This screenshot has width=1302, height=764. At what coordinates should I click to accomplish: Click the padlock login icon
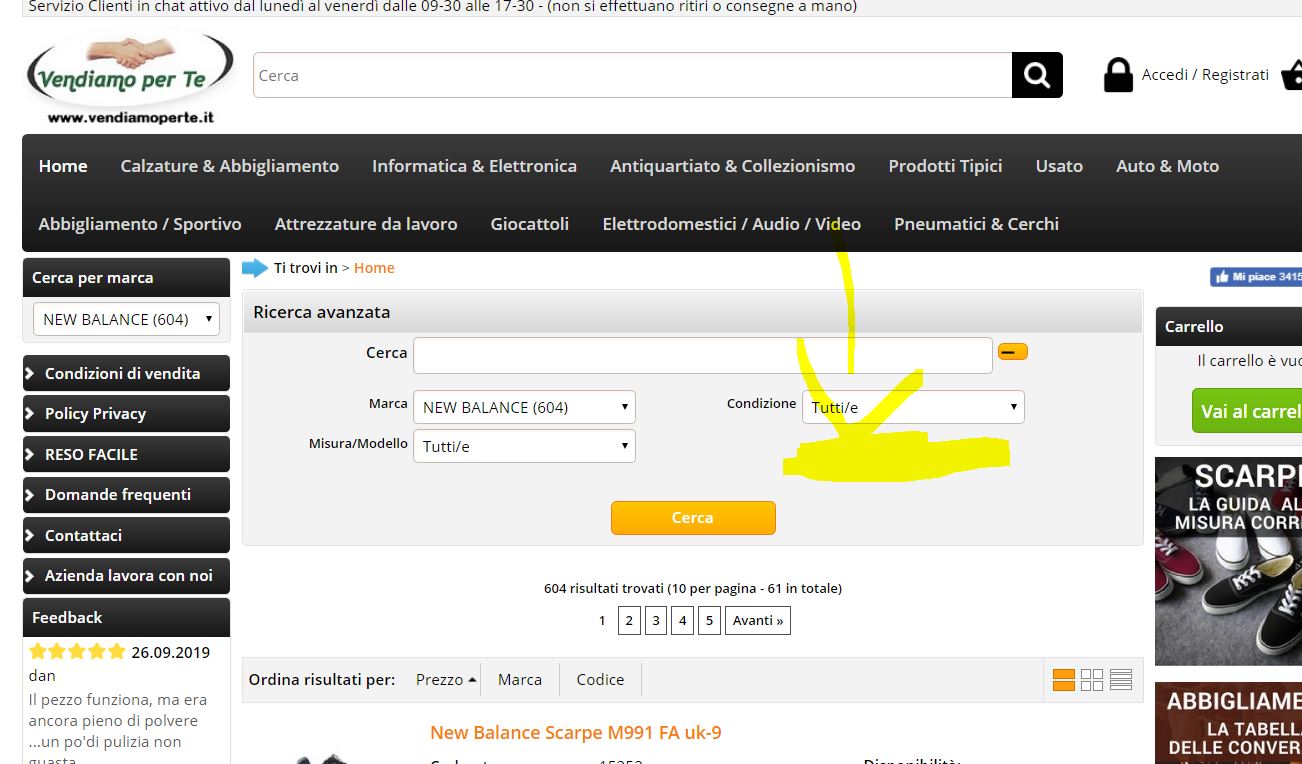1118,75
